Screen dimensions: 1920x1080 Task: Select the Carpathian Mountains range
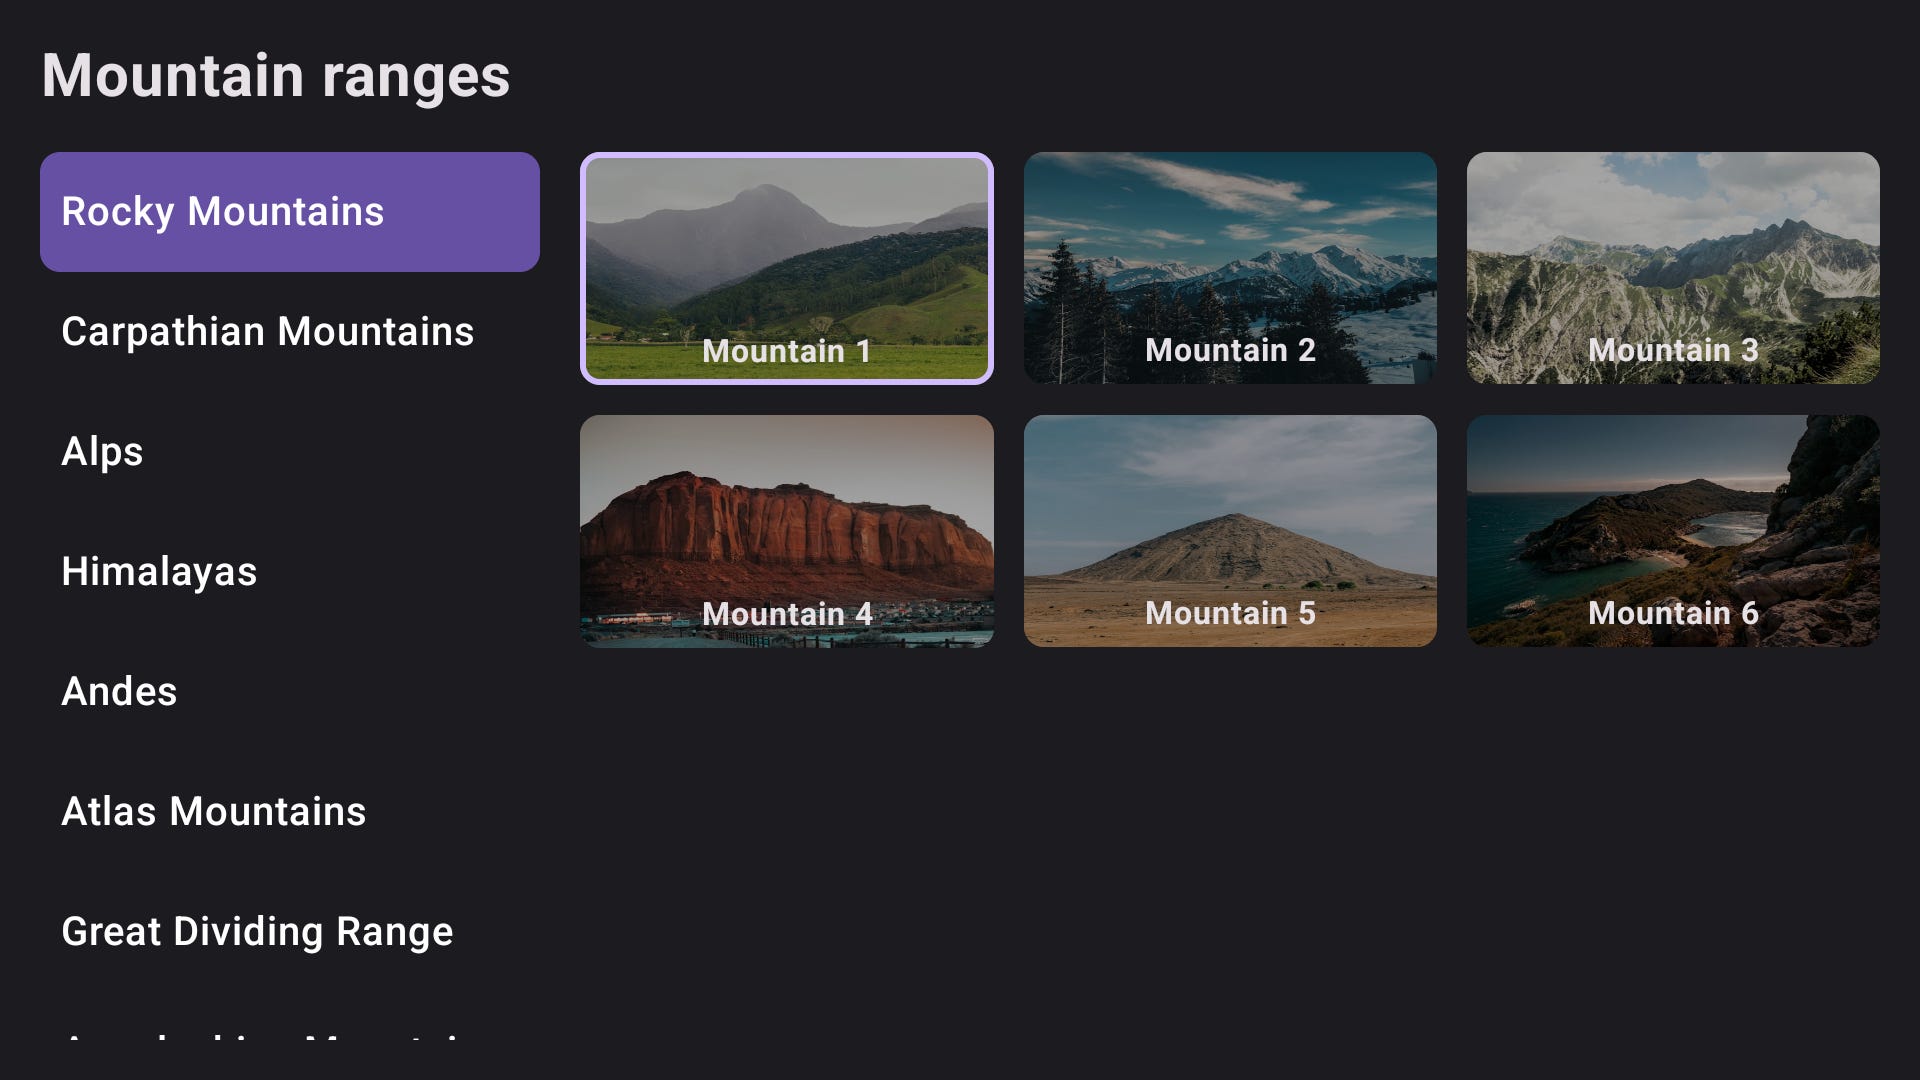[268, 331]
